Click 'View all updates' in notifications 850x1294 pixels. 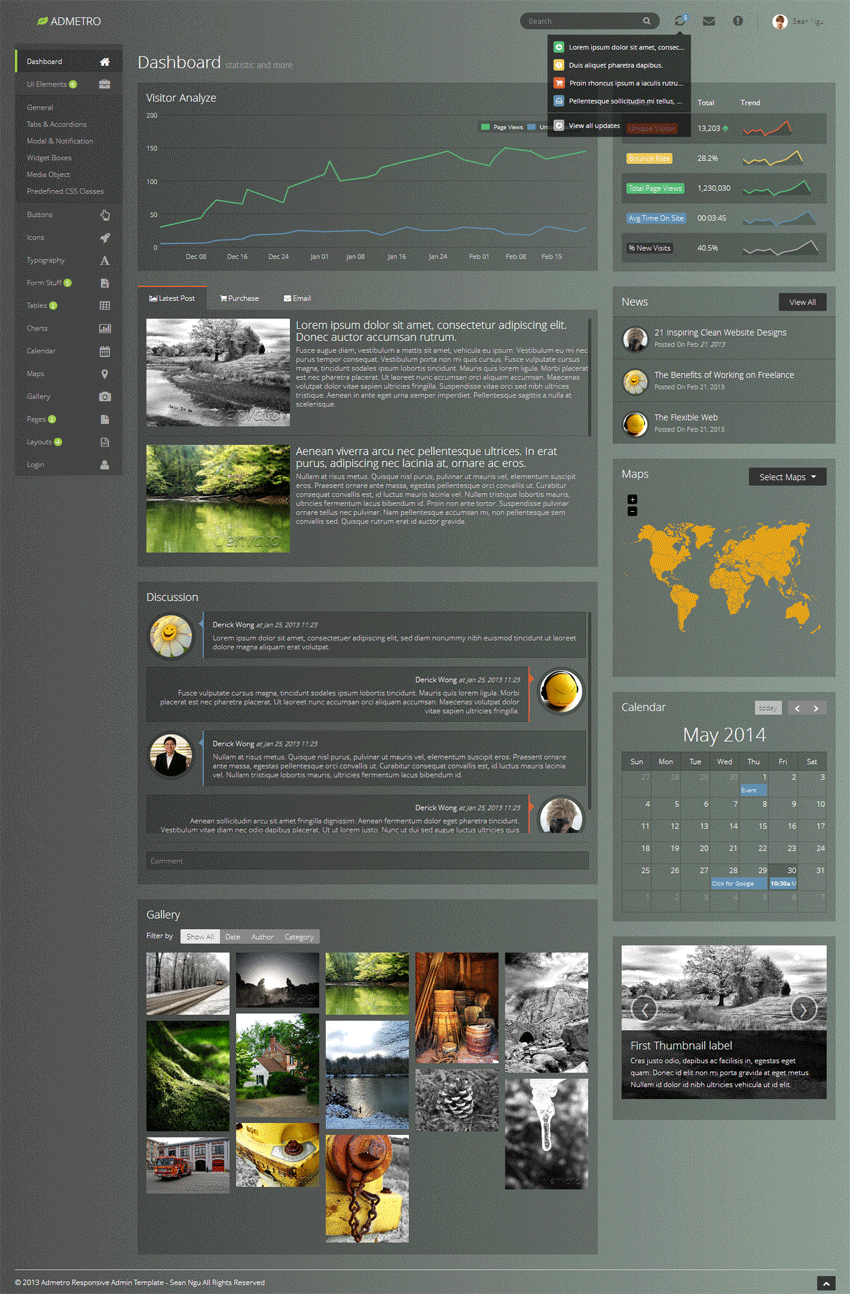(593, 126)
